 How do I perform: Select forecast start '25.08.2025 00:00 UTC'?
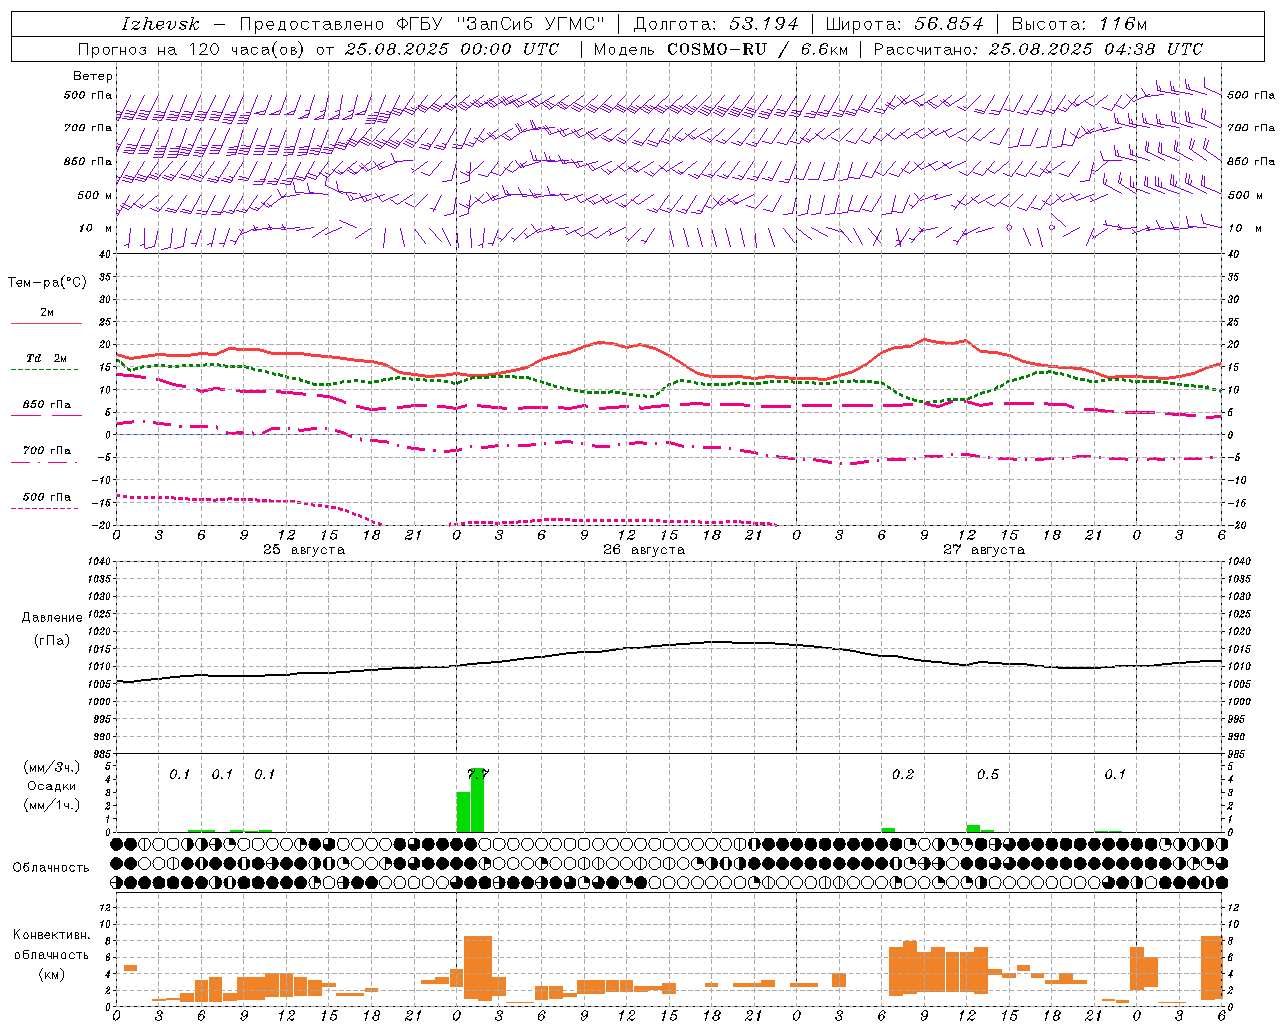451,49
